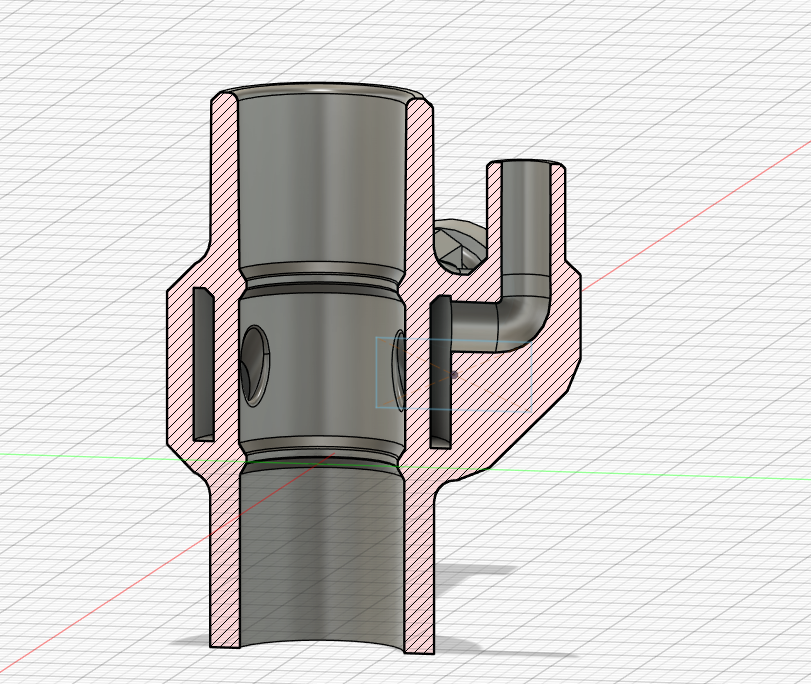Click the lower groove ring inside the bore
811x684 pixels.
[321, 452]
